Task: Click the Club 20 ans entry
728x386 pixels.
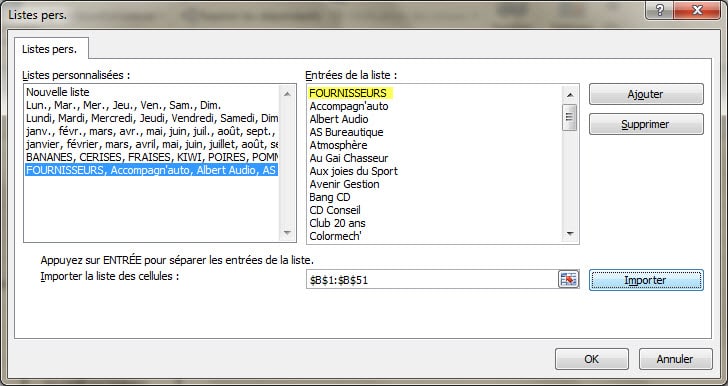Action: tap(338, 223)
